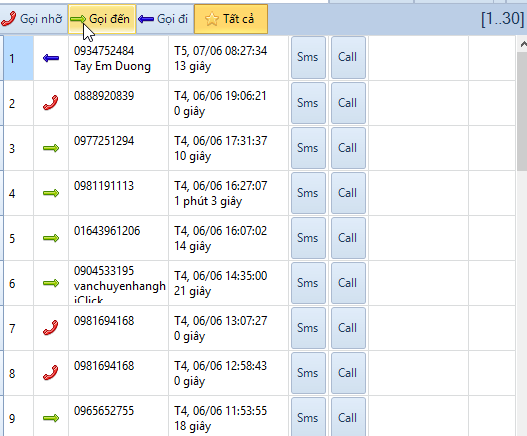
Task: Click phone number 0965652755
Action: pos(104,411)
